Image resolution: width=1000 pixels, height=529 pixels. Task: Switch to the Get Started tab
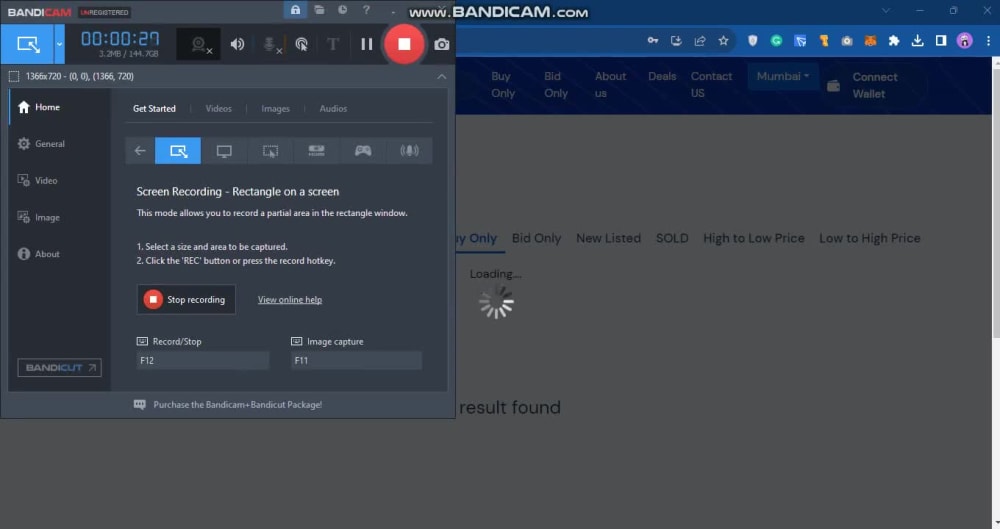(154, 108)
